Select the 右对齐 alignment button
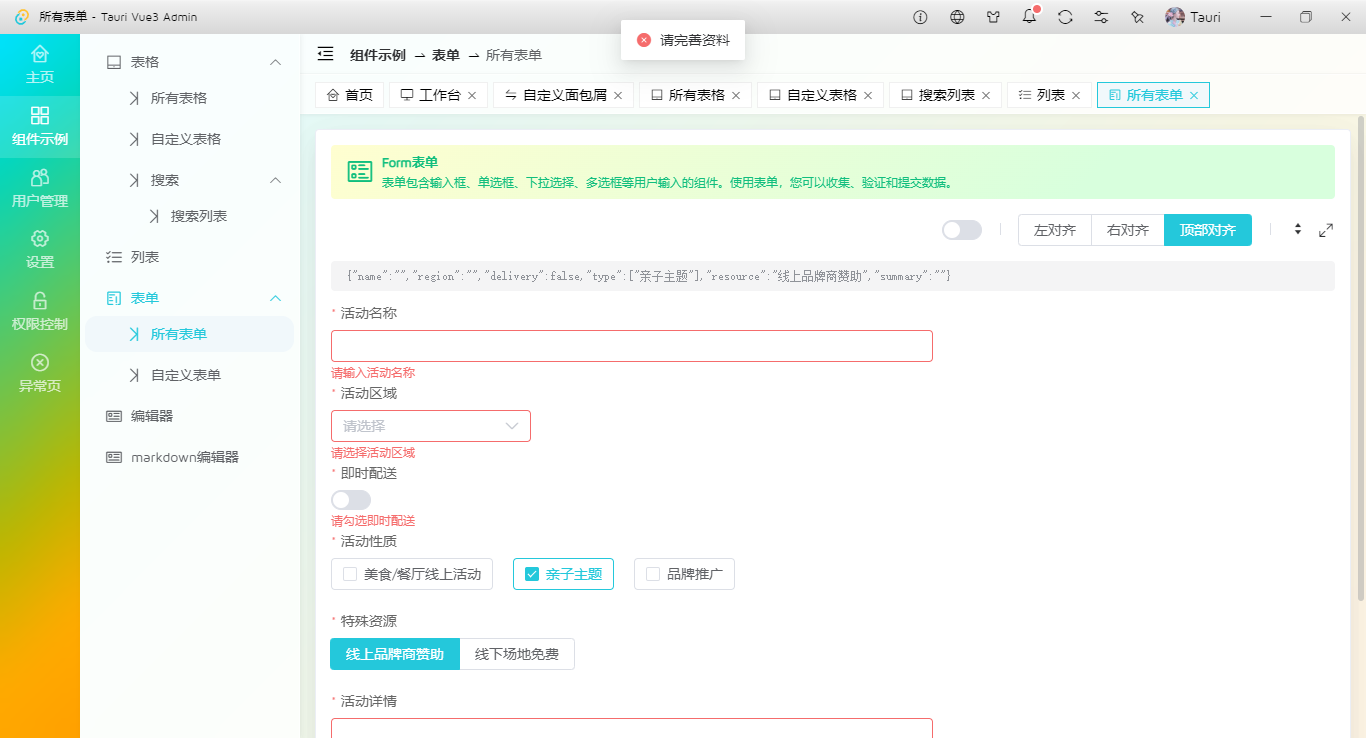This screenshot has width=1366, height=738. click(x=1127, y=230)
